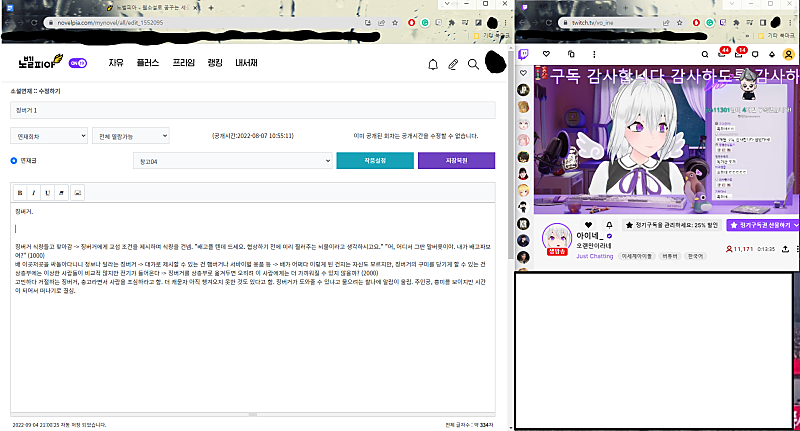Screen dimensions: 800x431
Task: Open Twitch whispers chat bubble
Action: click(x=756, y=55)
